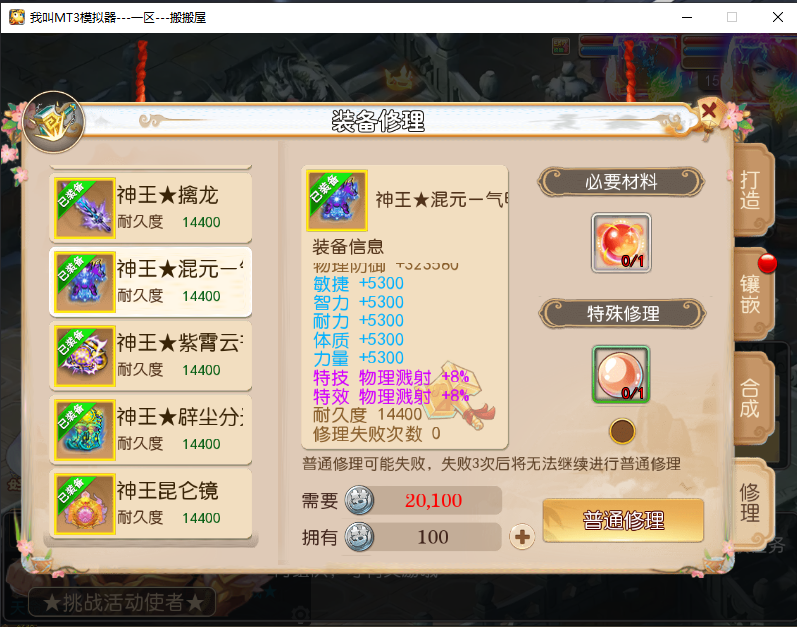Click the silver coin icon next to 需要

coord(359,500)
